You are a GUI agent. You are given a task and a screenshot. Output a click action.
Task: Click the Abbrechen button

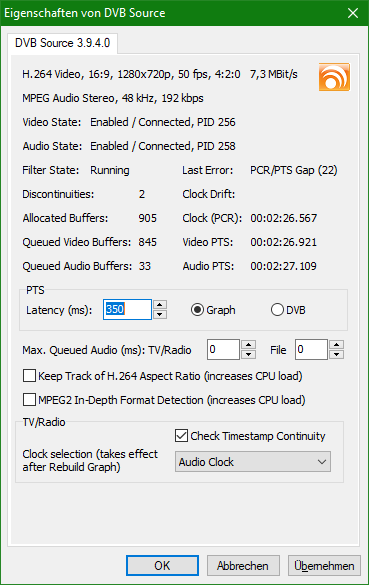[243, 566]
